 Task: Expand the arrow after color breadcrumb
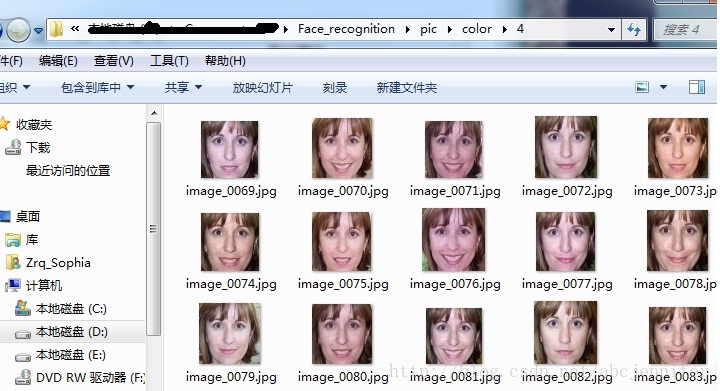pos(505,29)
